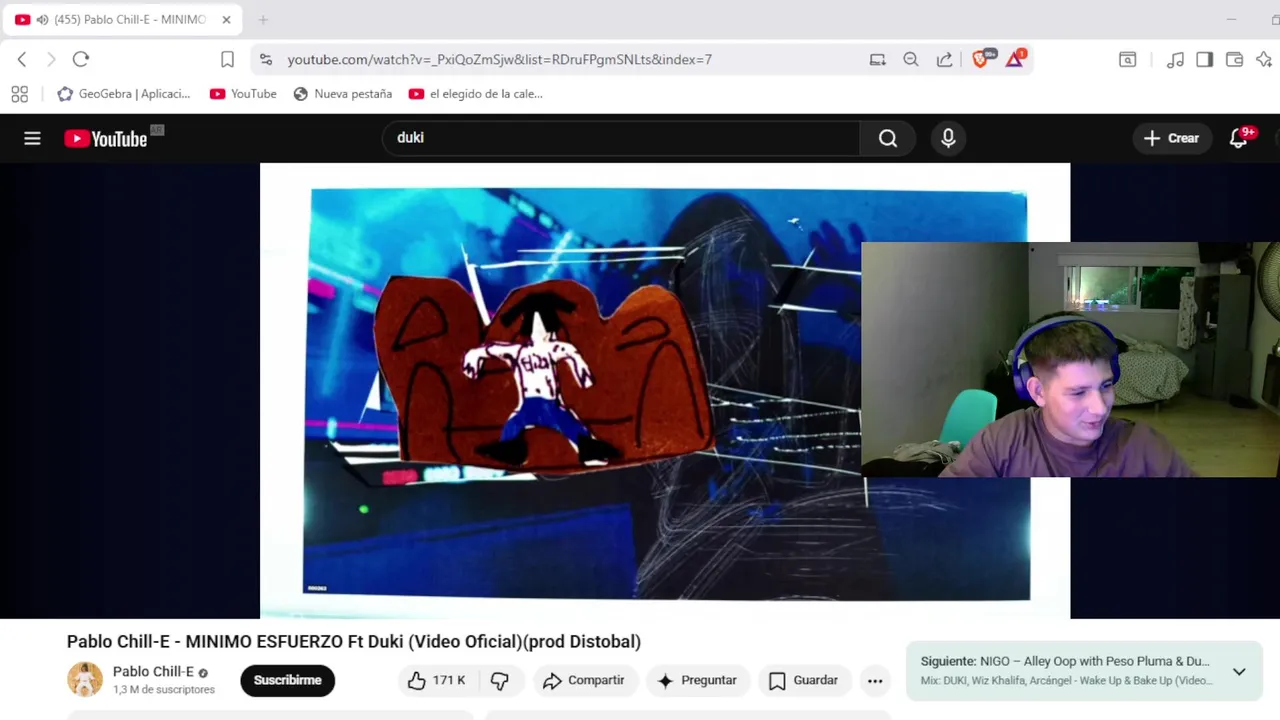The width and height of the screenshot is (1280, 720).
Task: Open more actions three-dot menu
Action: point(875,680)
